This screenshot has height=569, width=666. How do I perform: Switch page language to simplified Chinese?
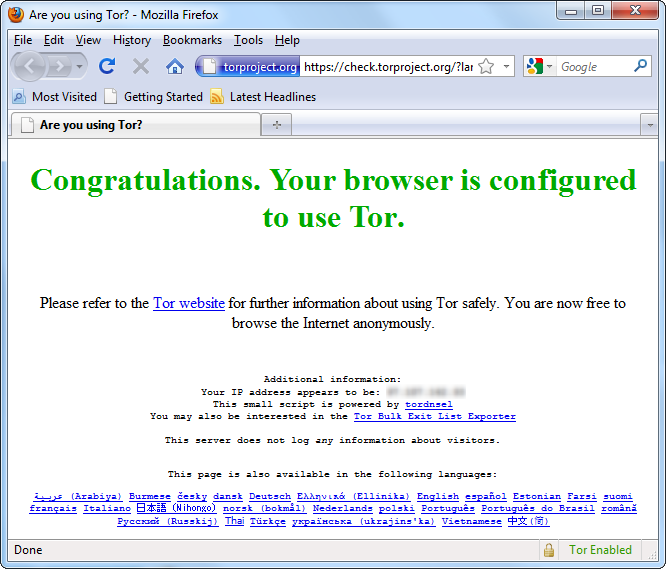coord(528,521)
